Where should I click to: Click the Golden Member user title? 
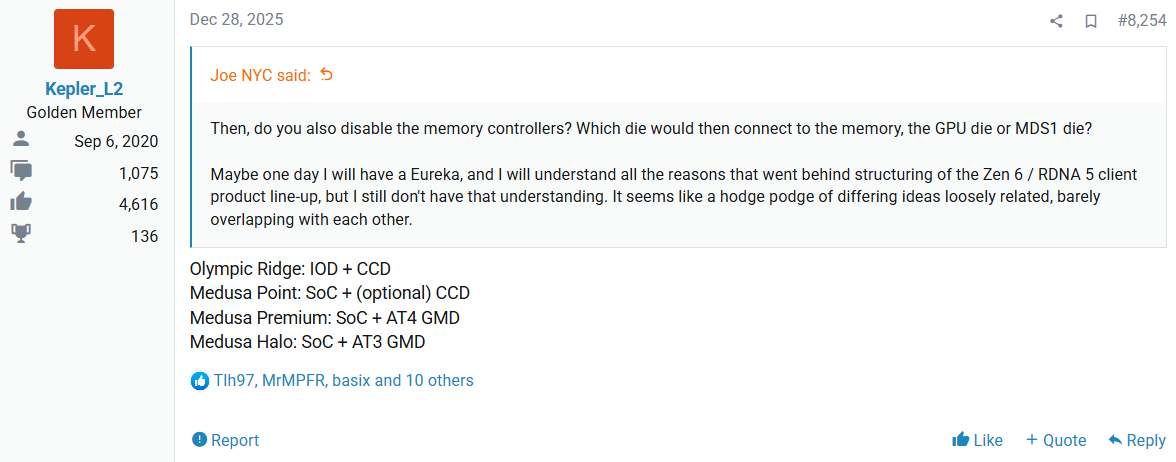point(84,112)
